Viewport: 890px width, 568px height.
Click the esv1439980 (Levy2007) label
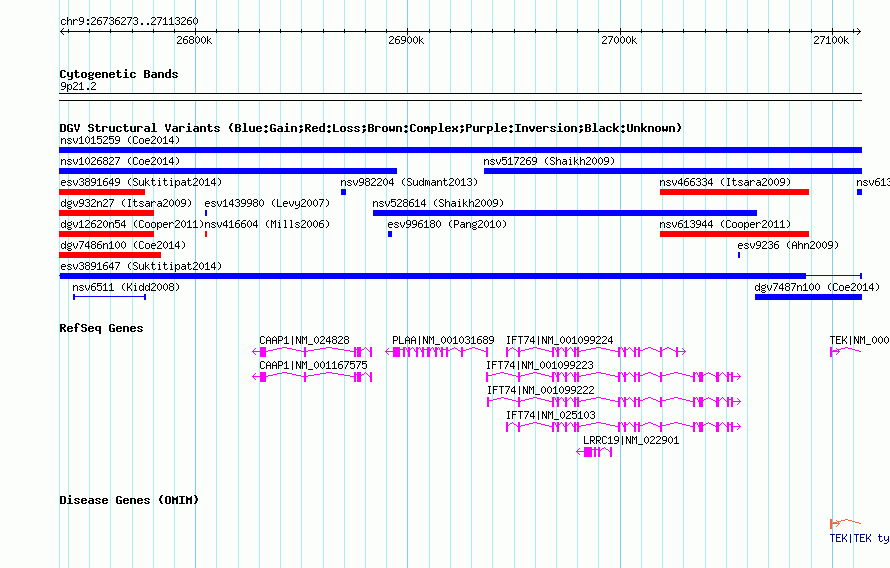[267, 203]
